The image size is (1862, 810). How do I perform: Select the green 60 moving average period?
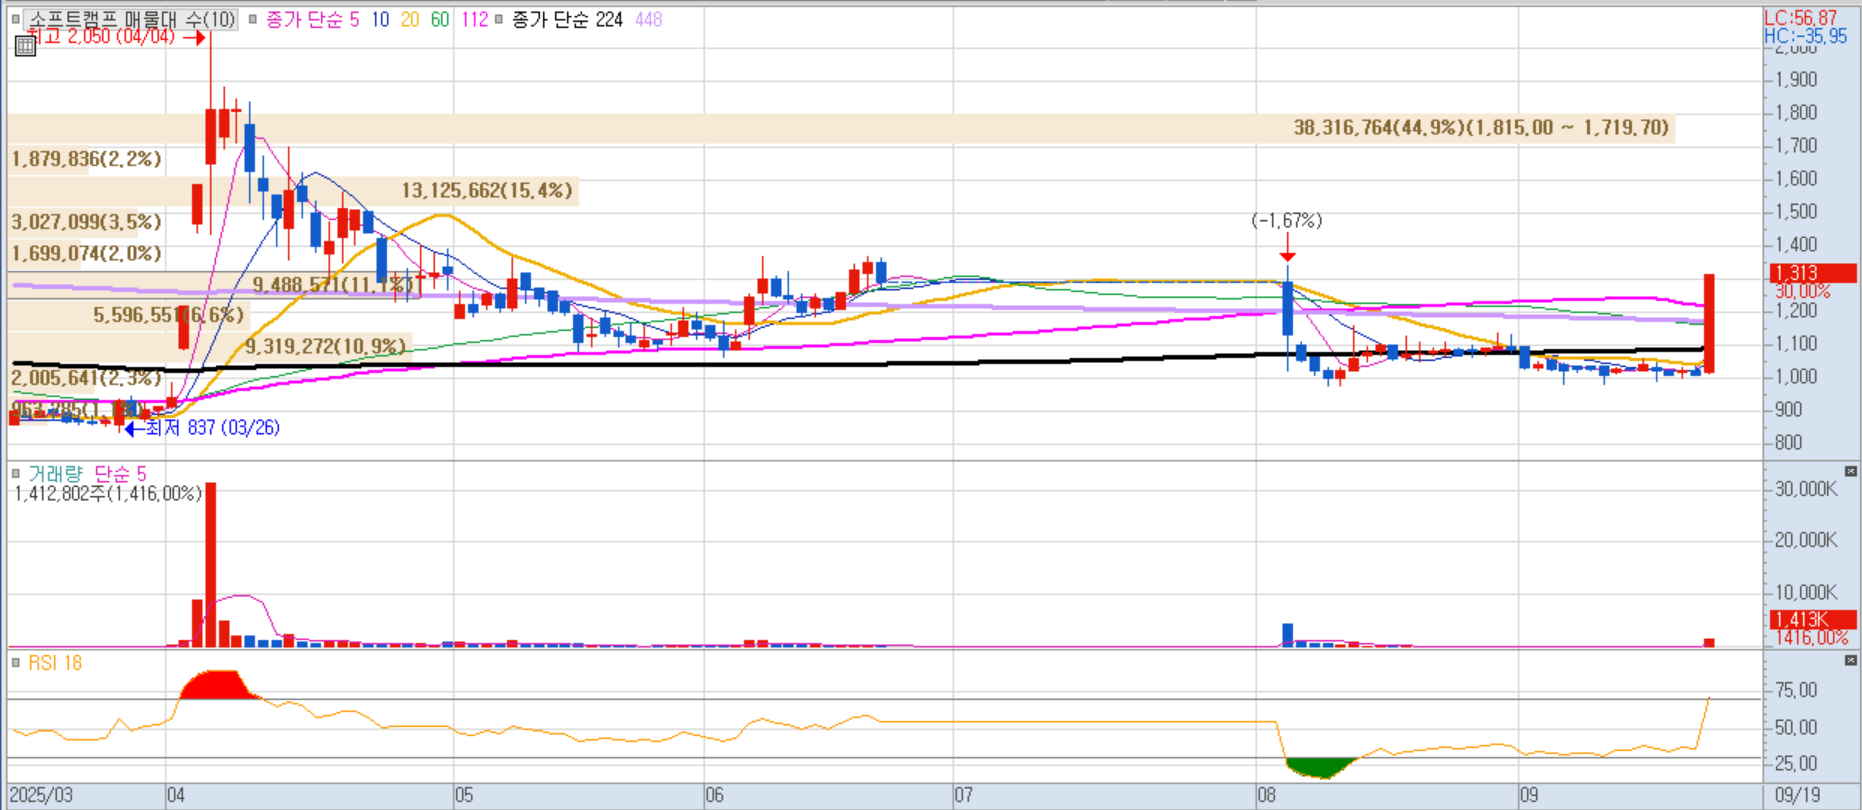point(440,19)
